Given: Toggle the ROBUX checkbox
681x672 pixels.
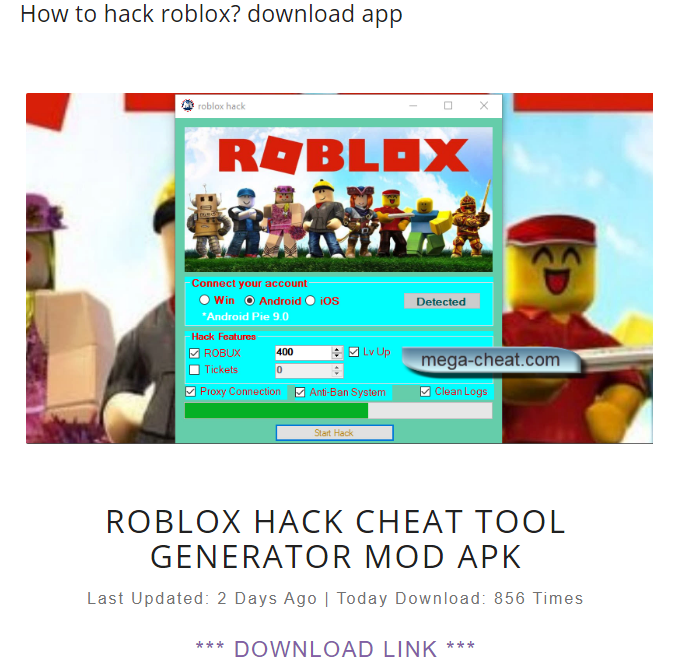Looking at the screenshot, I should click(x=195, y=353).
